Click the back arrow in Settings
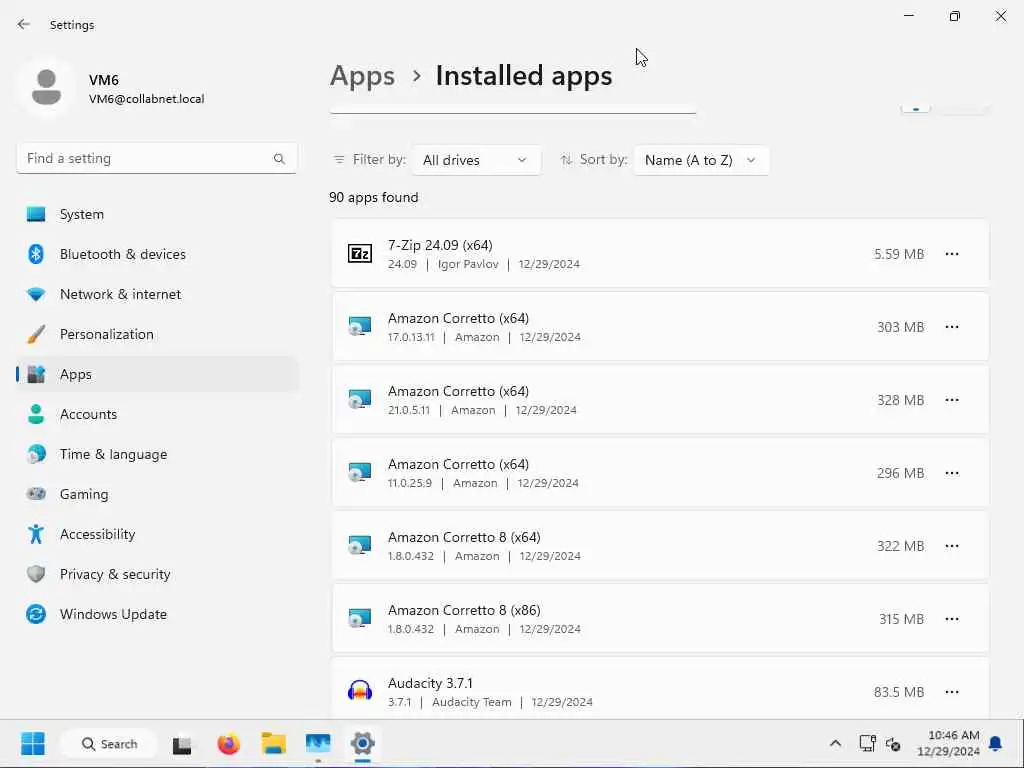Screen dimensions: 1024x768 24,24
